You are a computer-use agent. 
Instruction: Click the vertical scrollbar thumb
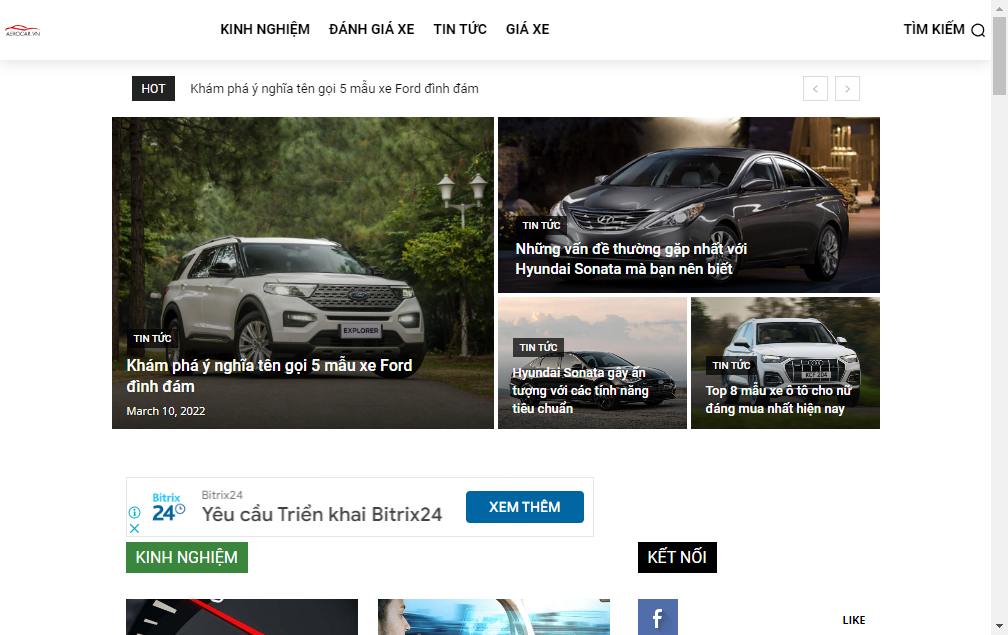click(1000, 57)
